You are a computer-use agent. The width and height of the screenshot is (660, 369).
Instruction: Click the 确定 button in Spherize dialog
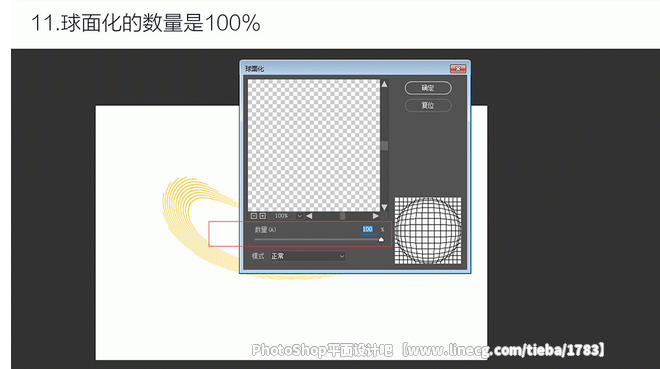pyautogui.click(x=428, y=88)
